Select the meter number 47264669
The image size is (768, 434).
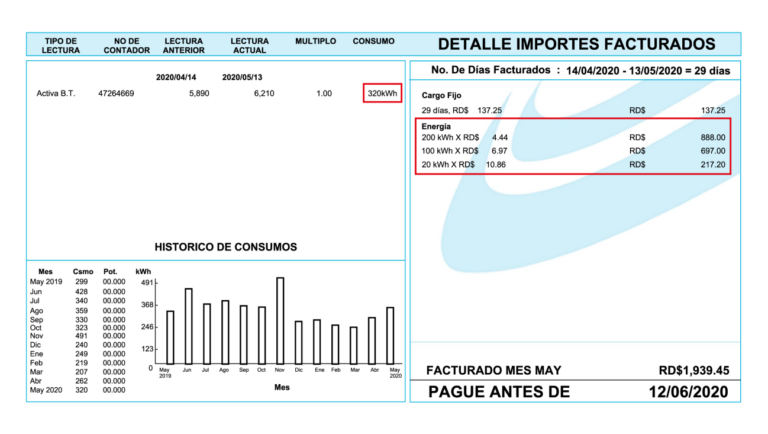point(116,93)
